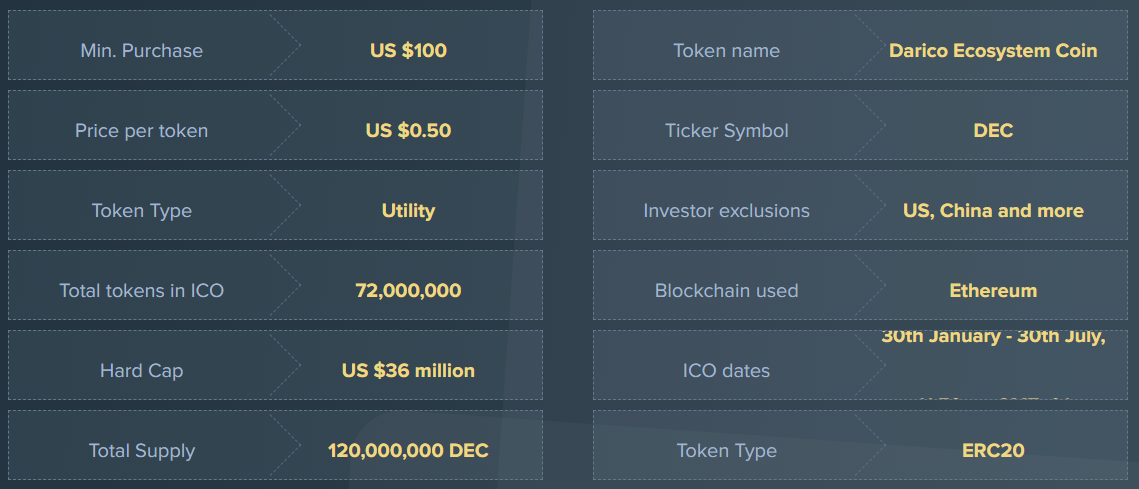This screenshot has height=489, width=1139.
Task: Click the Utility token type value
Action: click(x=408, y=211)
